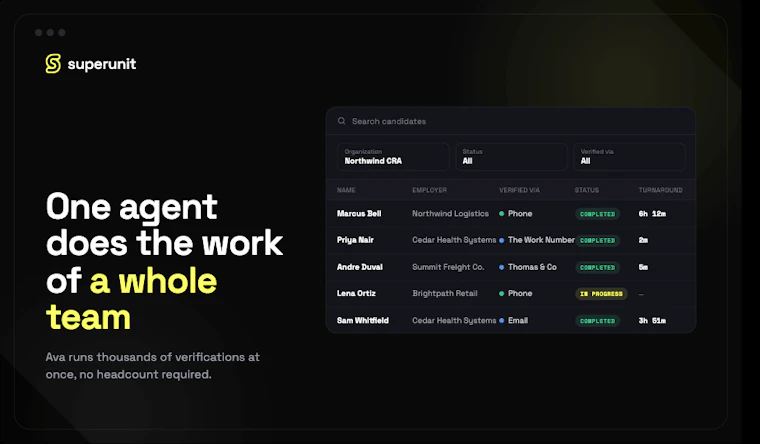
Task: Sort by the NAME column header
Action: (346, 190)
